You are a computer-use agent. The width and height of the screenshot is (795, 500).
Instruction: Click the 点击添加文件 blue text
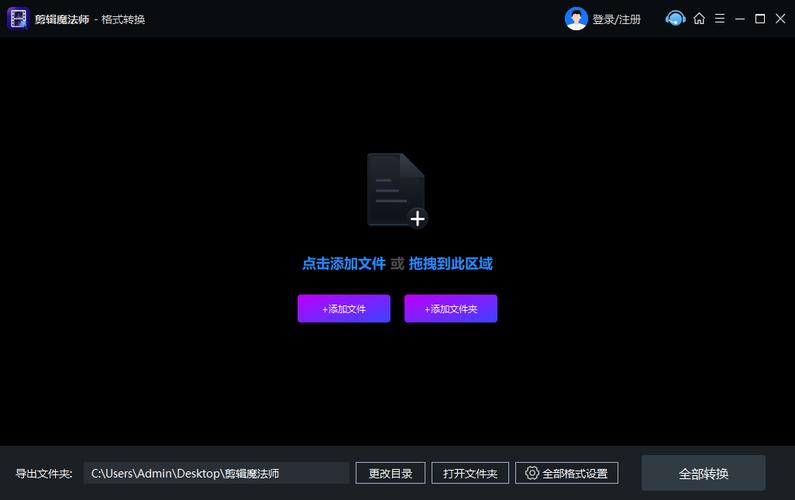344,264
